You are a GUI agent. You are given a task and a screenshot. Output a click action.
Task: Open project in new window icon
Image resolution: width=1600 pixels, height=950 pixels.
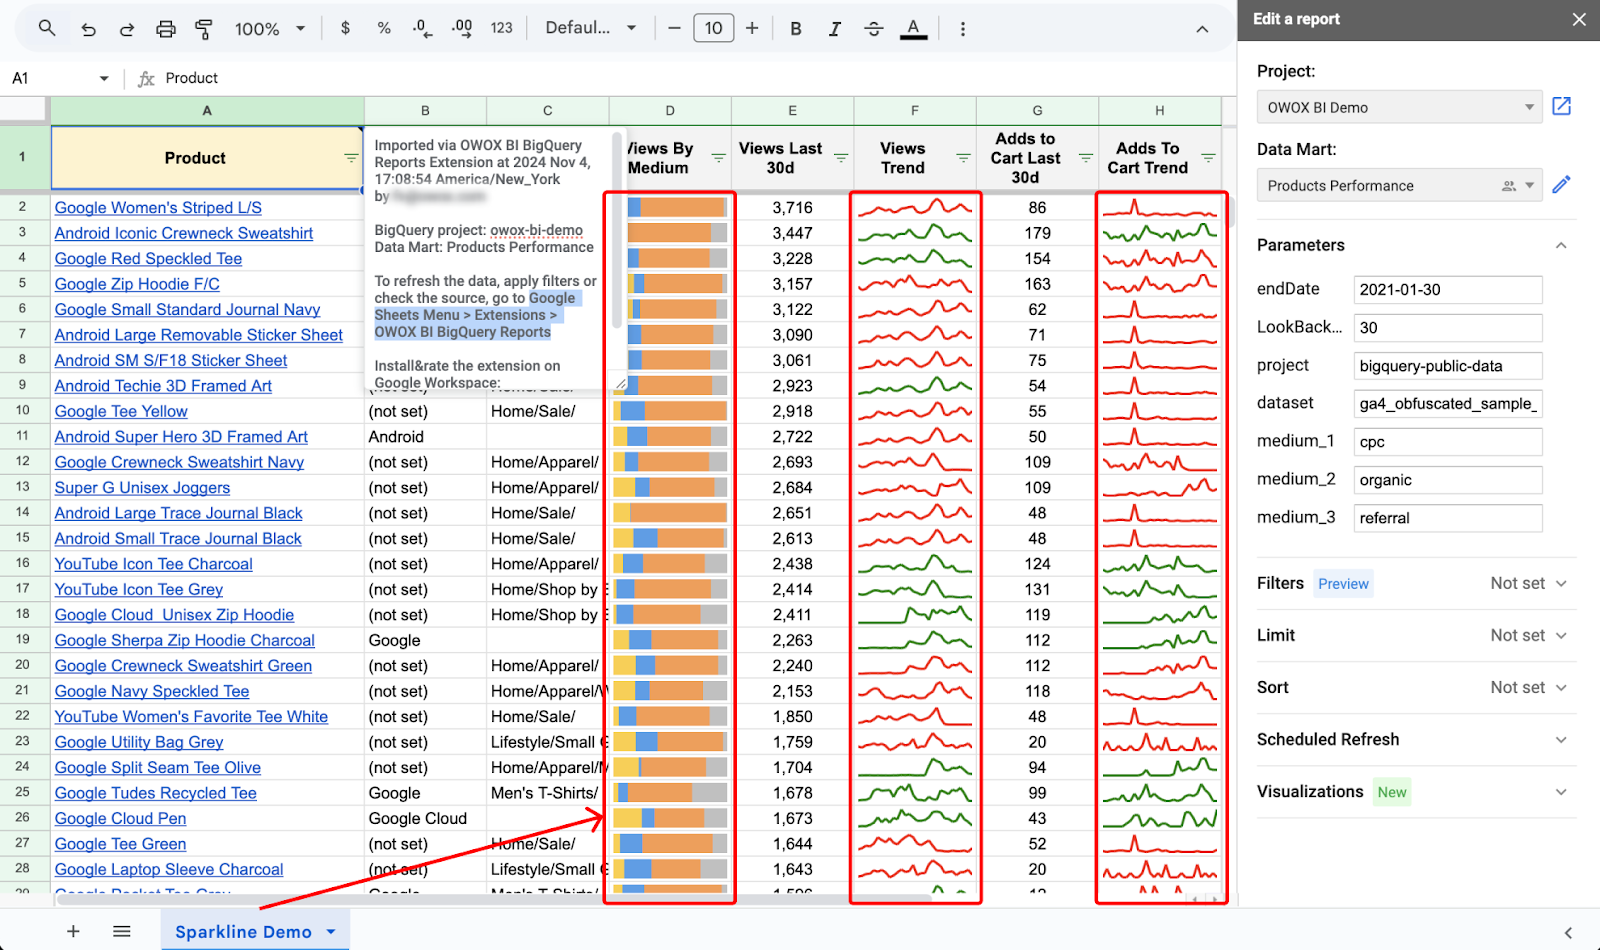[1561, 106]
